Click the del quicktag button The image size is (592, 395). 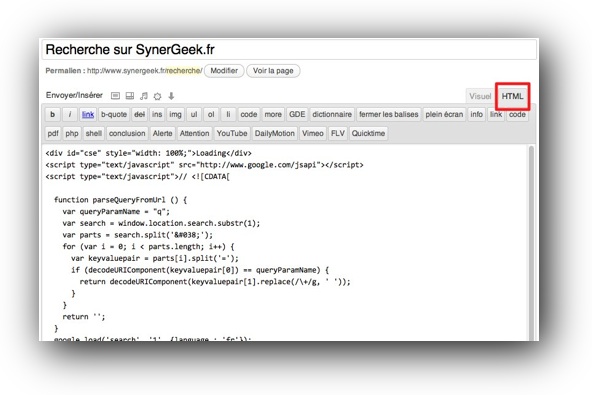[139, 114]
